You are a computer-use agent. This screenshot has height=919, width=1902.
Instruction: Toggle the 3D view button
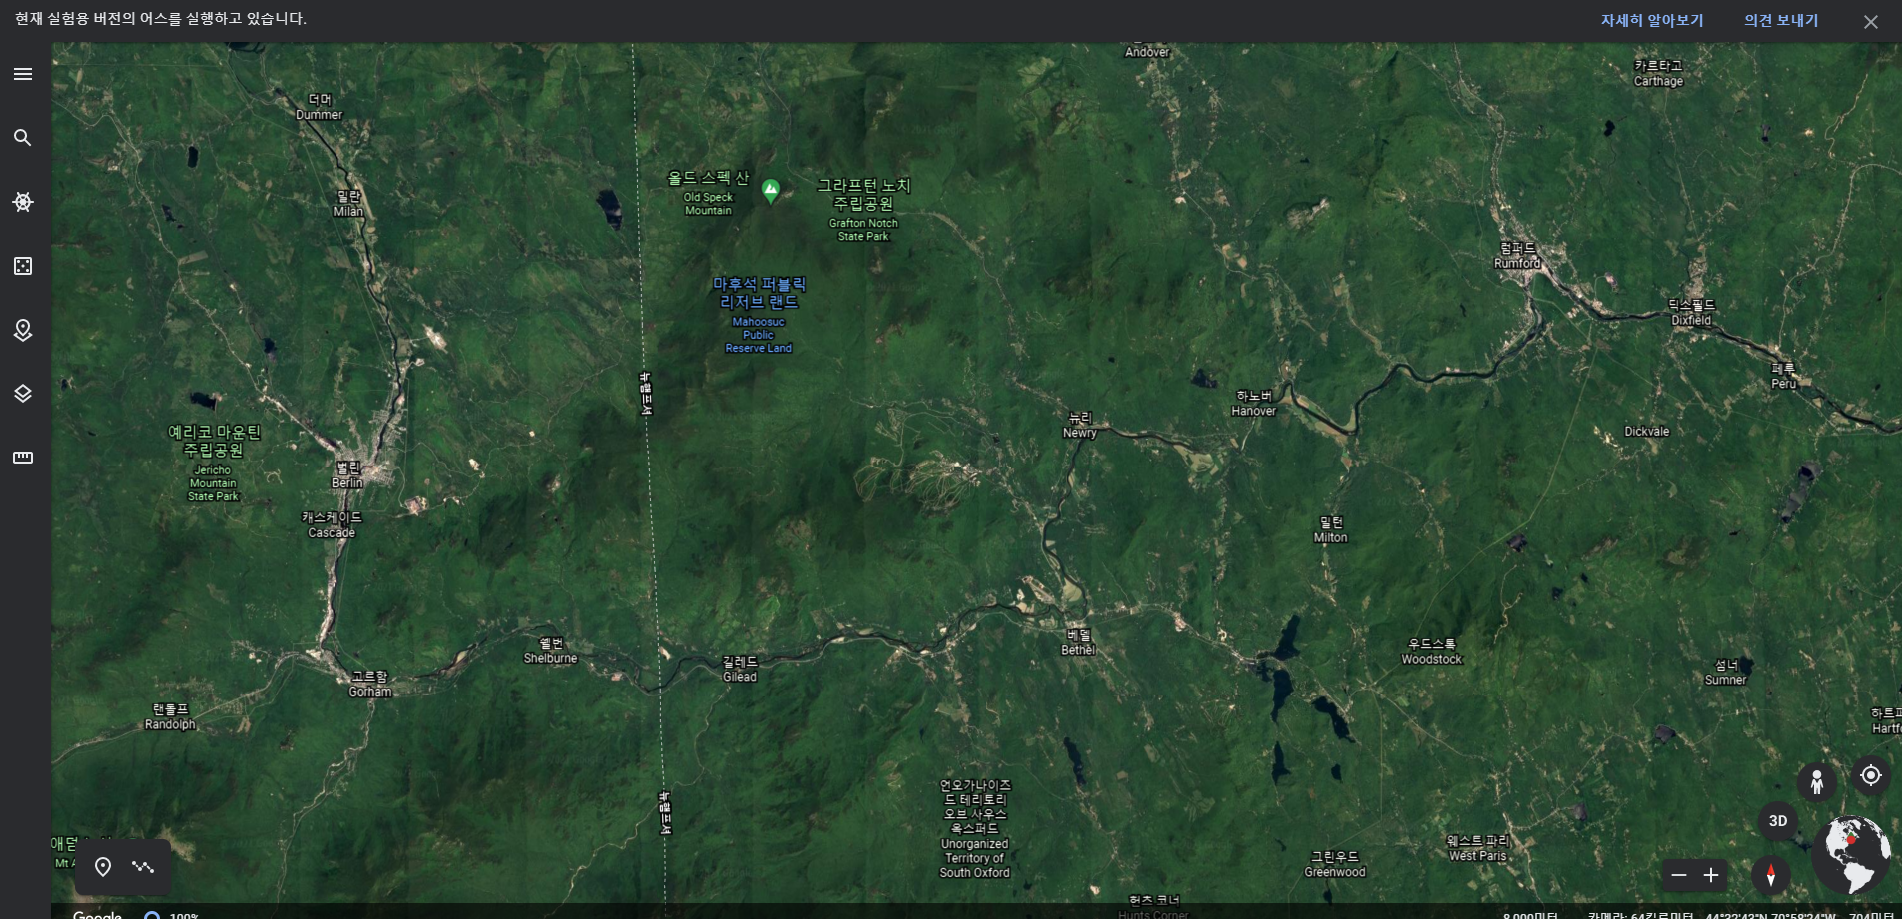(x=1778, y=821)
